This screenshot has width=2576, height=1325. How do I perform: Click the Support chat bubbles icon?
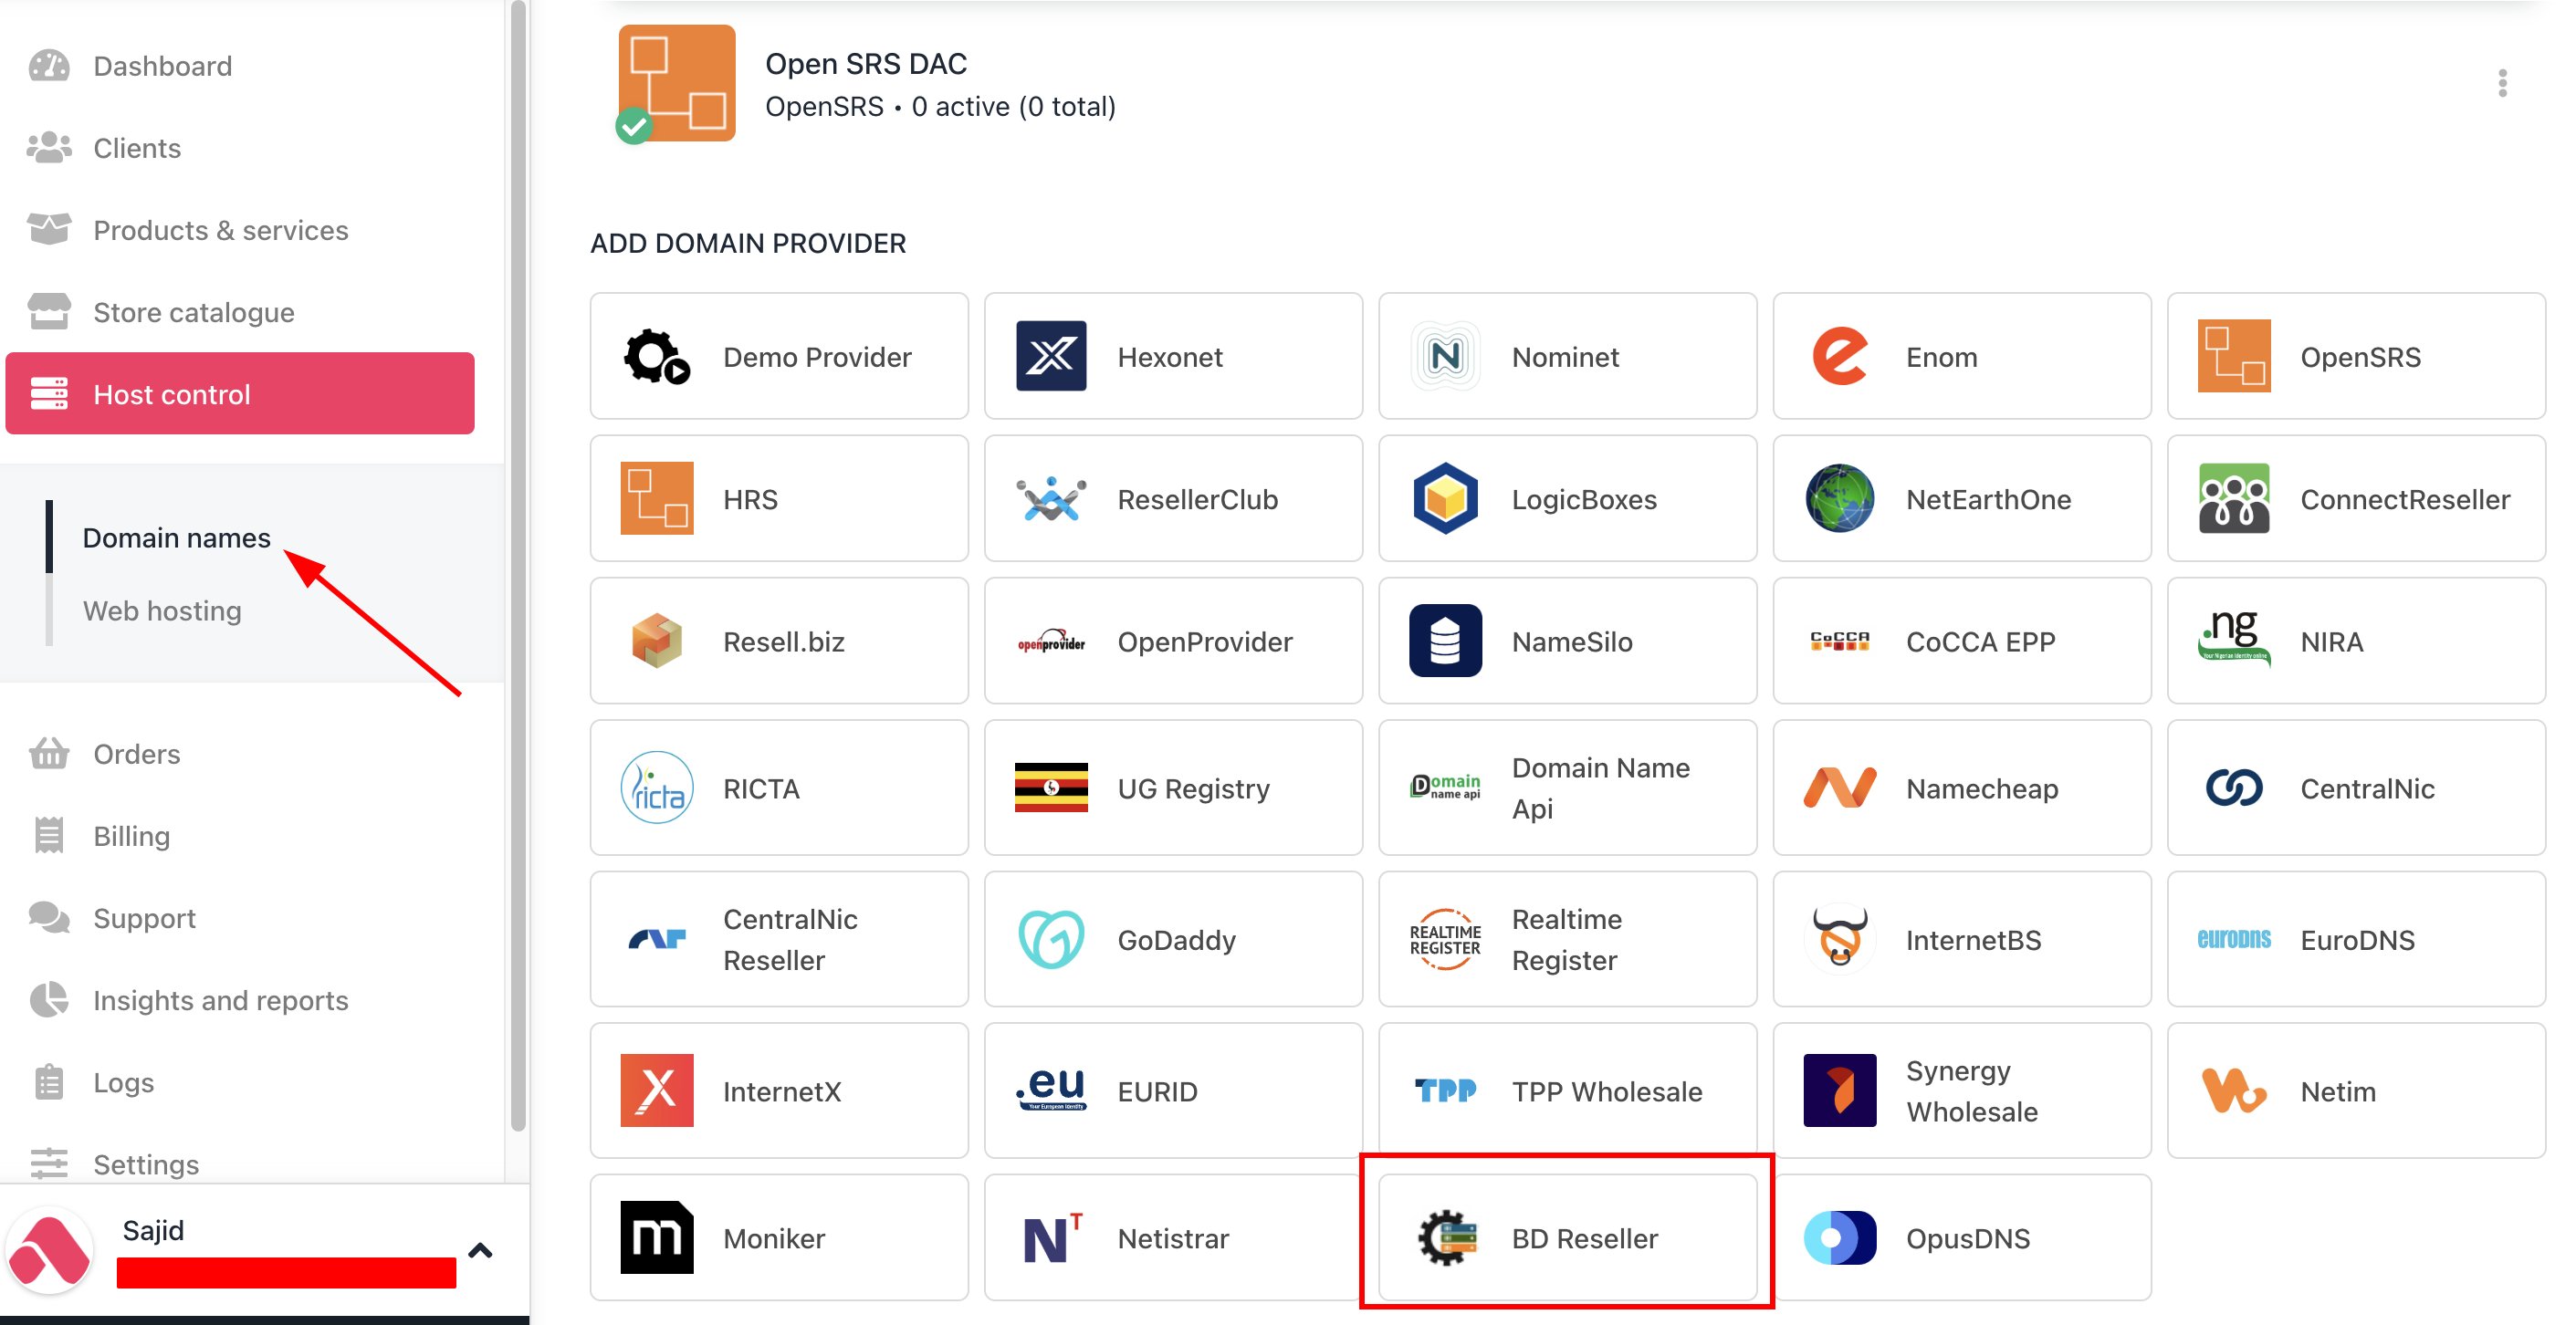point(49,918)
